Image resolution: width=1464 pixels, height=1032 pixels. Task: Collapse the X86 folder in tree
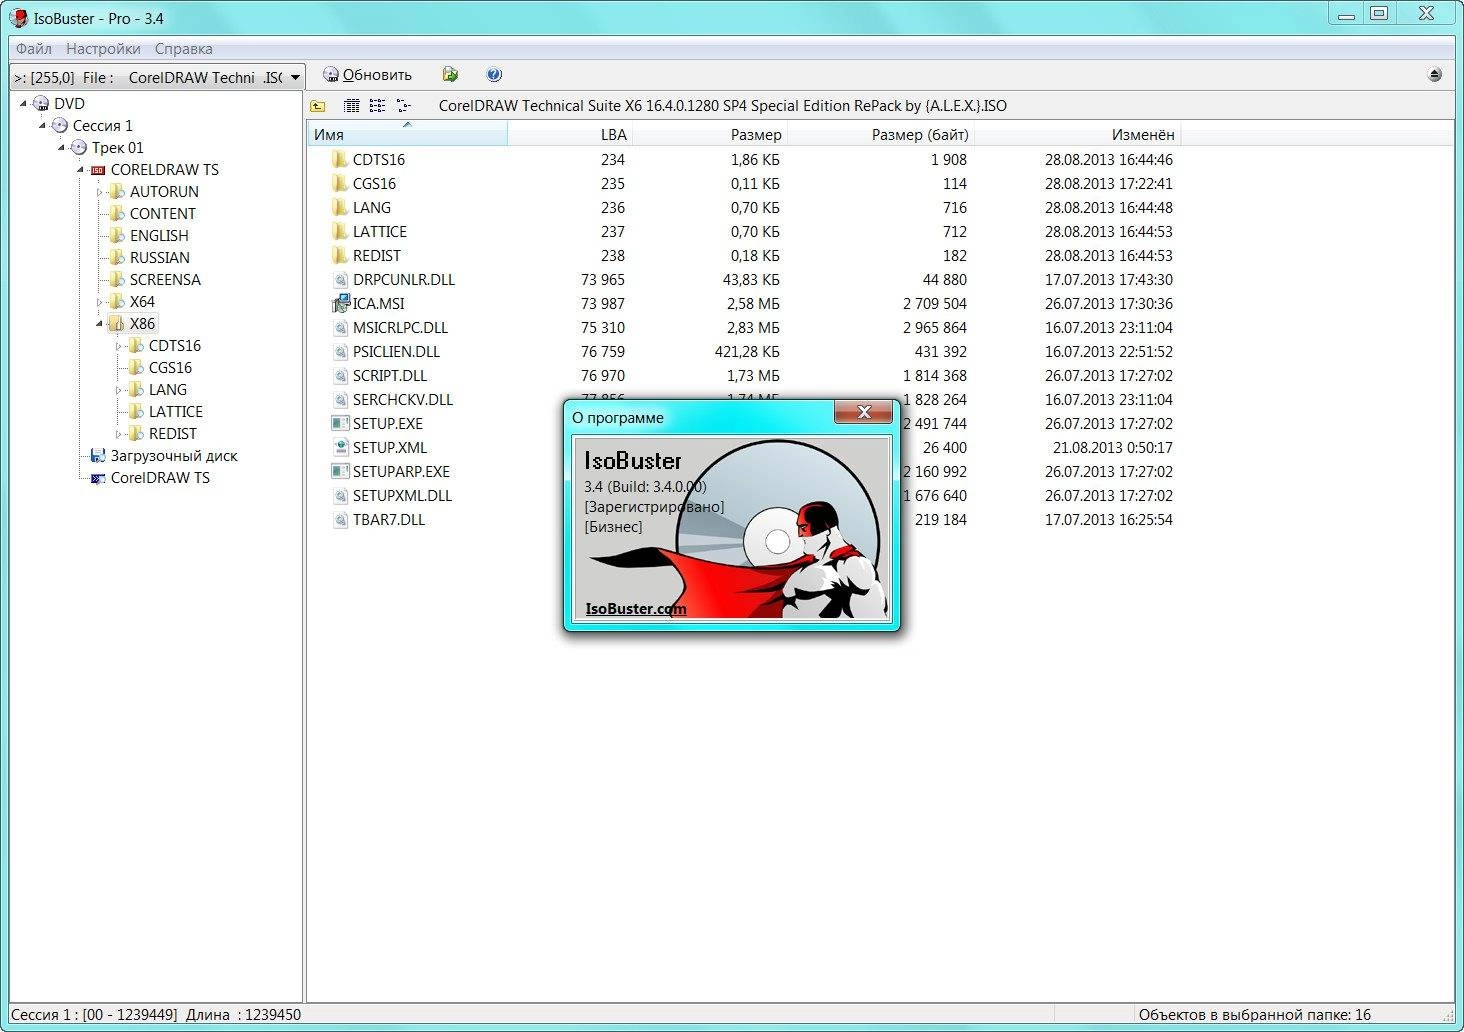[x=99, y=323]
